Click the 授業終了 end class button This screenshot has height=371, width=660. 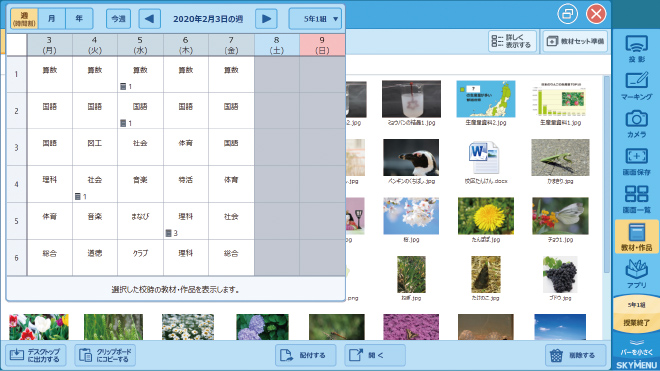click(636, 323)
